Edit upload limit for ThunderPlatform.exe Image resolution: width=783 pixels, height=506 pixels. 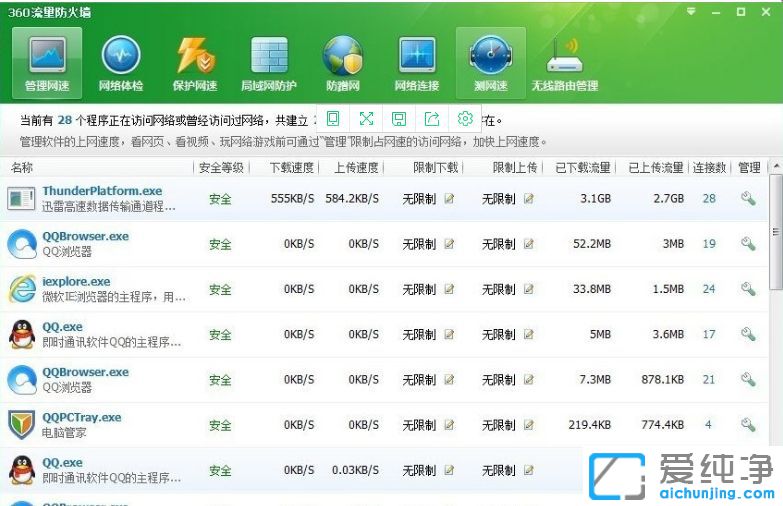point(528,199)
